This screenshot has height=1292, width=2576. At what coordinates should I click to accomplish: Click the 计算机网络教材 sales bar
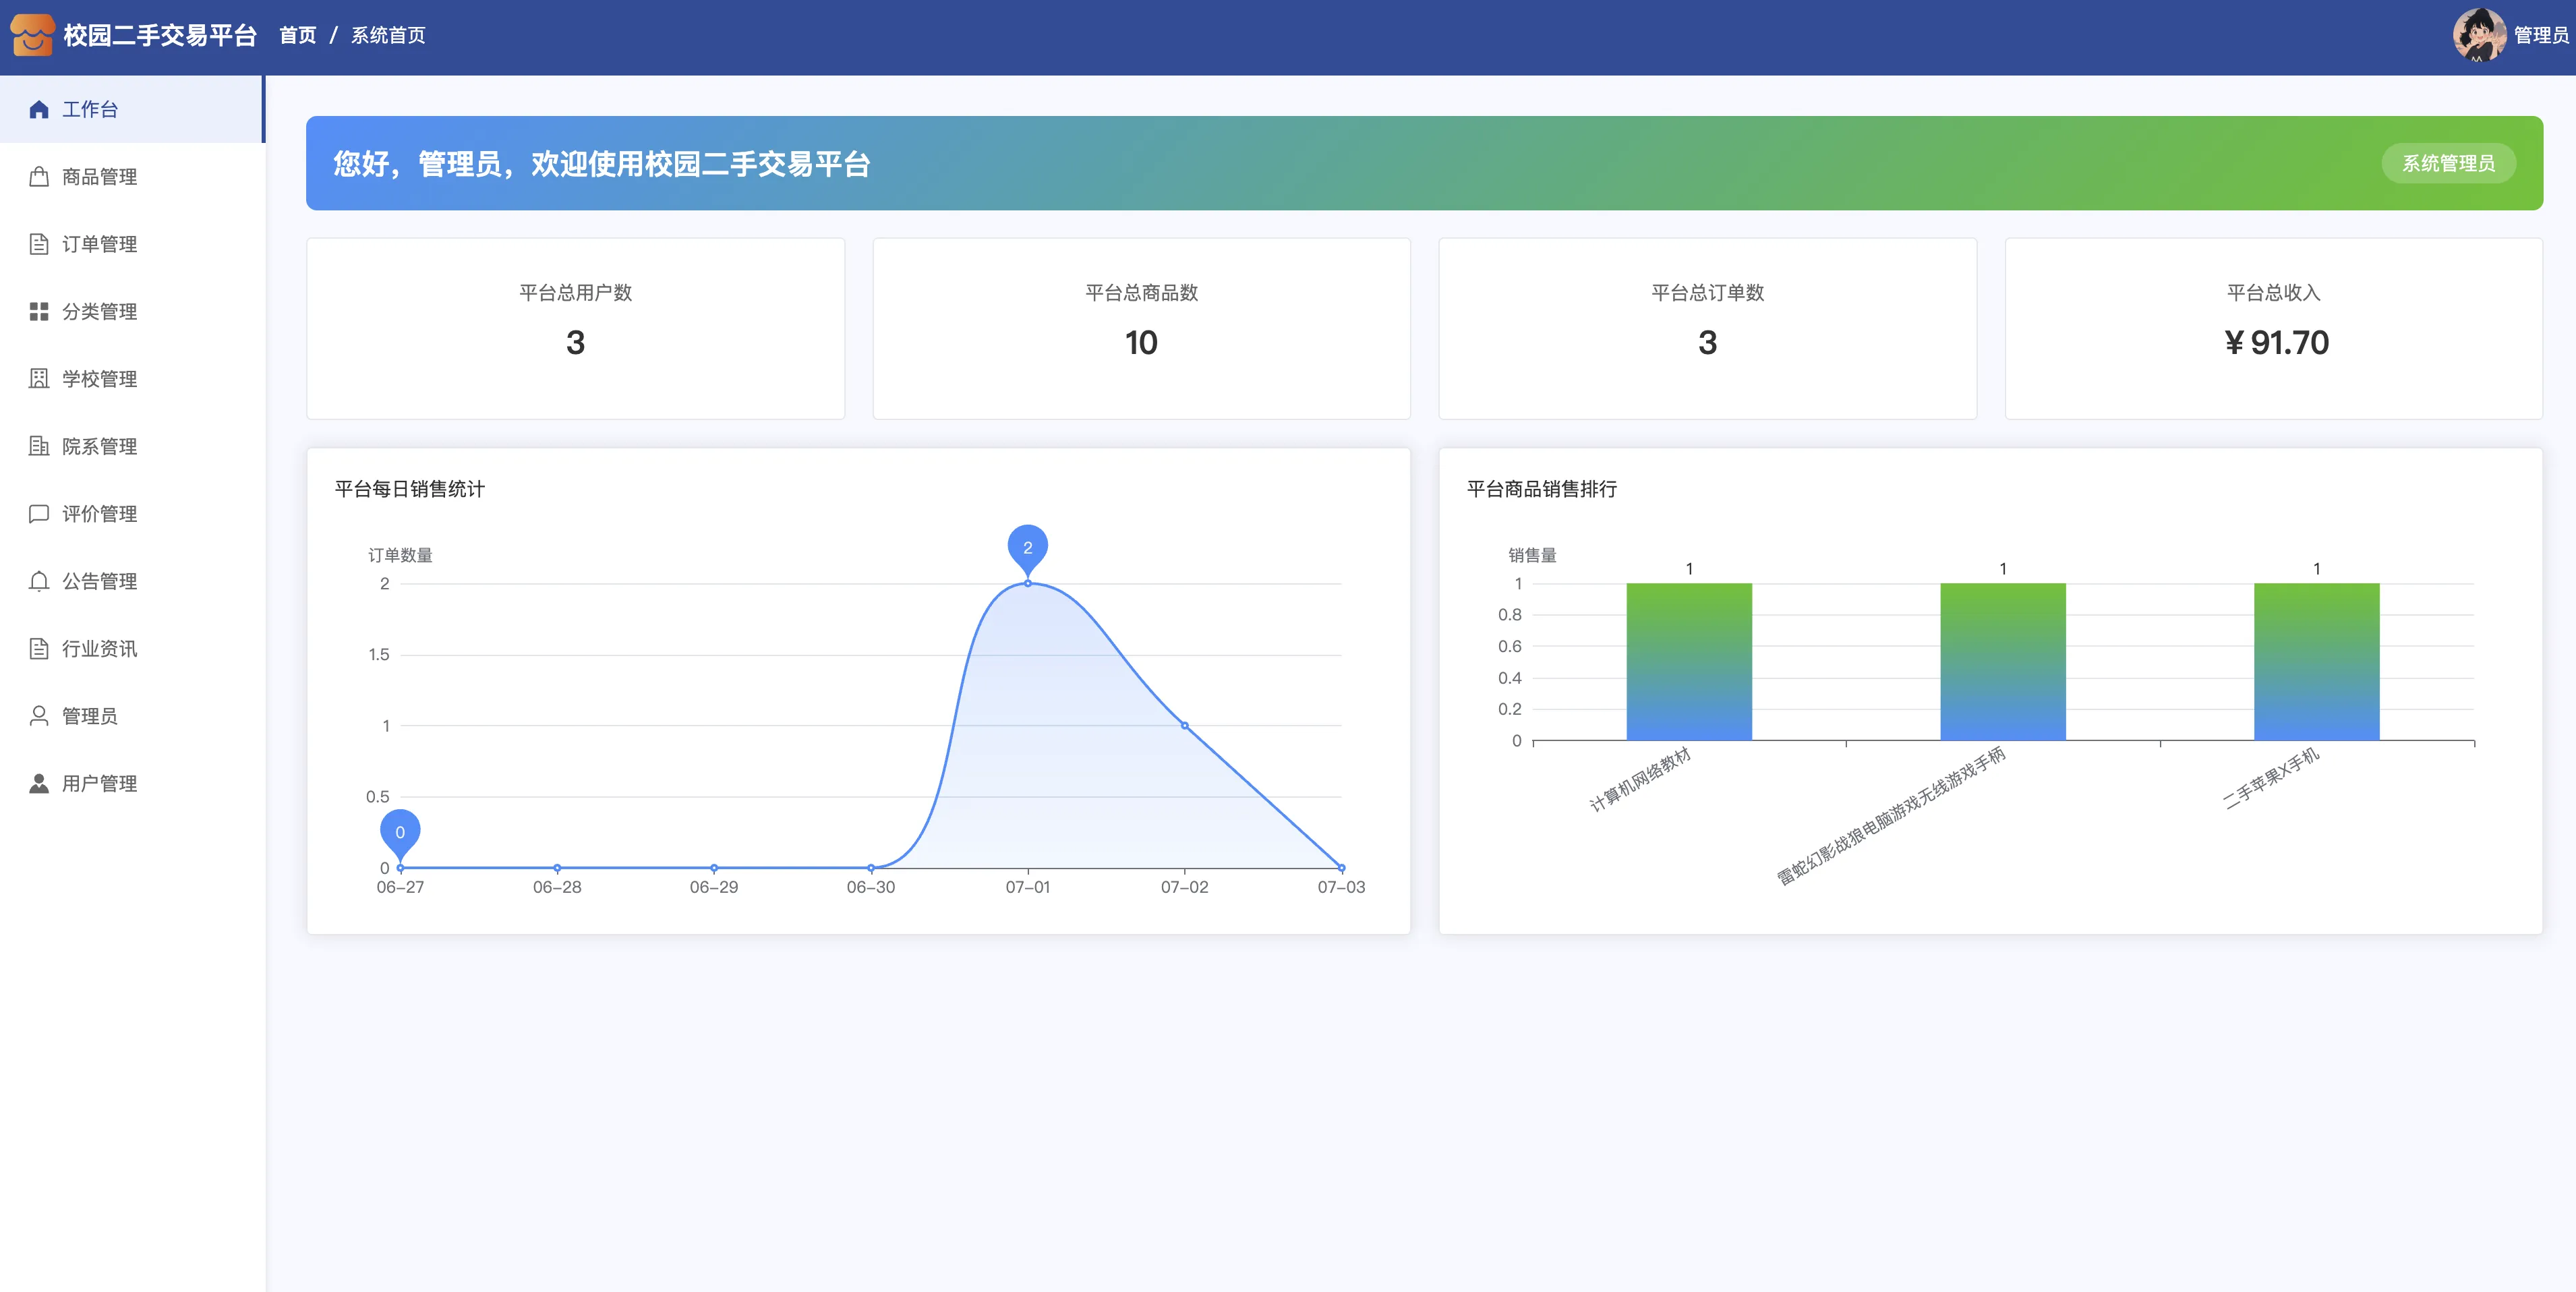[1688, 662]
